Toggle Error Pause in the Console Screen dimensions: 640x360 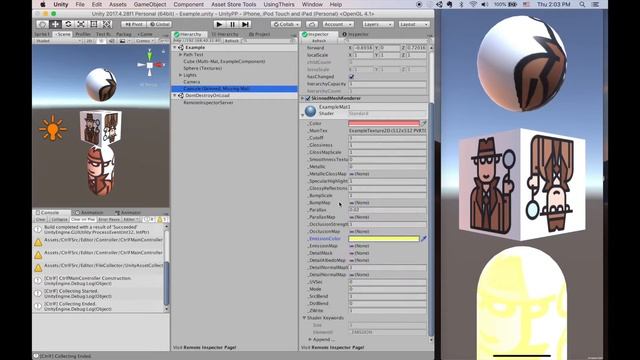(109, 220)
